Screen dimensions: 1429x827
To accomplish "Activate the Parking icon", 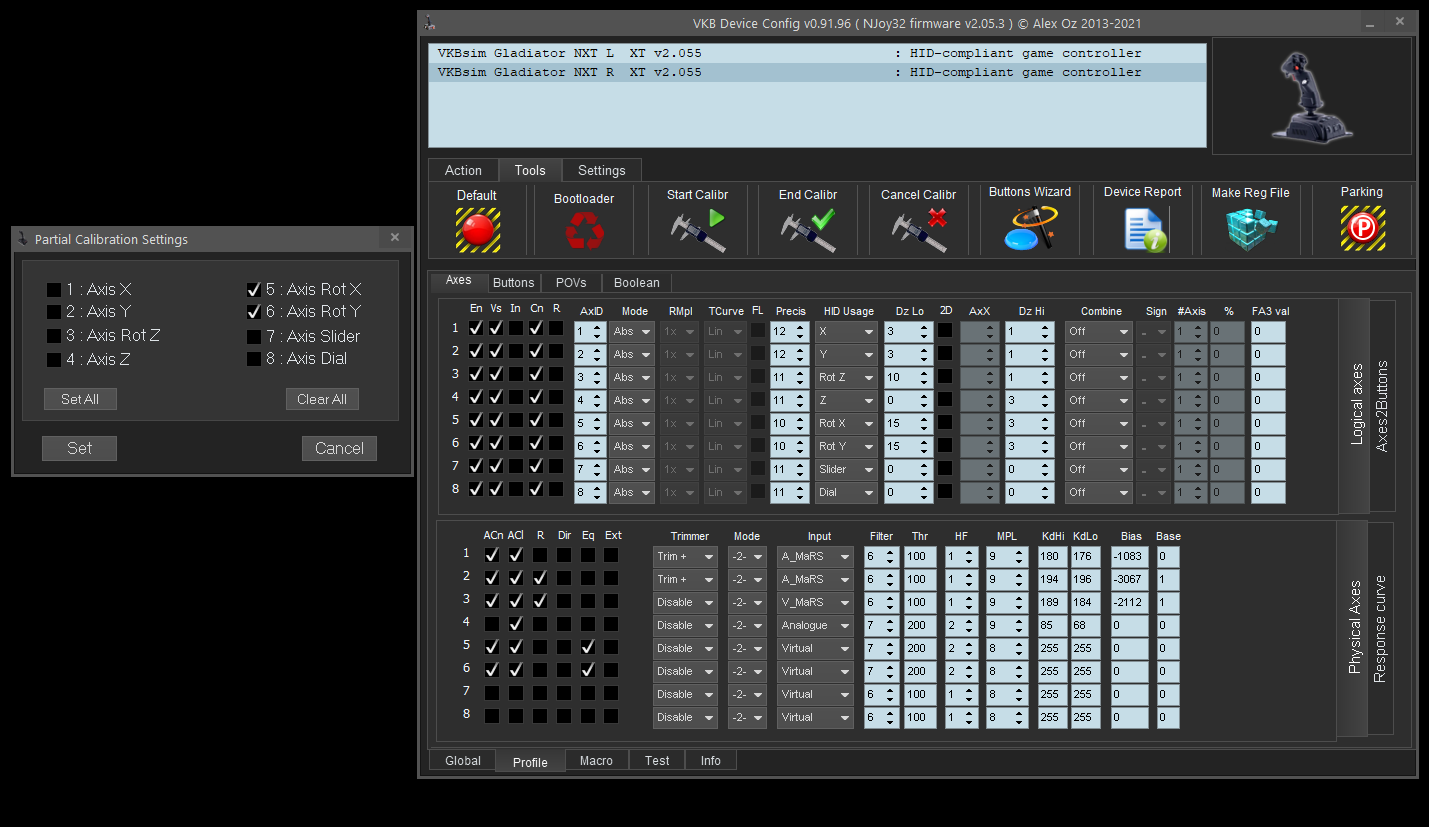I will tap(1362, 228).
